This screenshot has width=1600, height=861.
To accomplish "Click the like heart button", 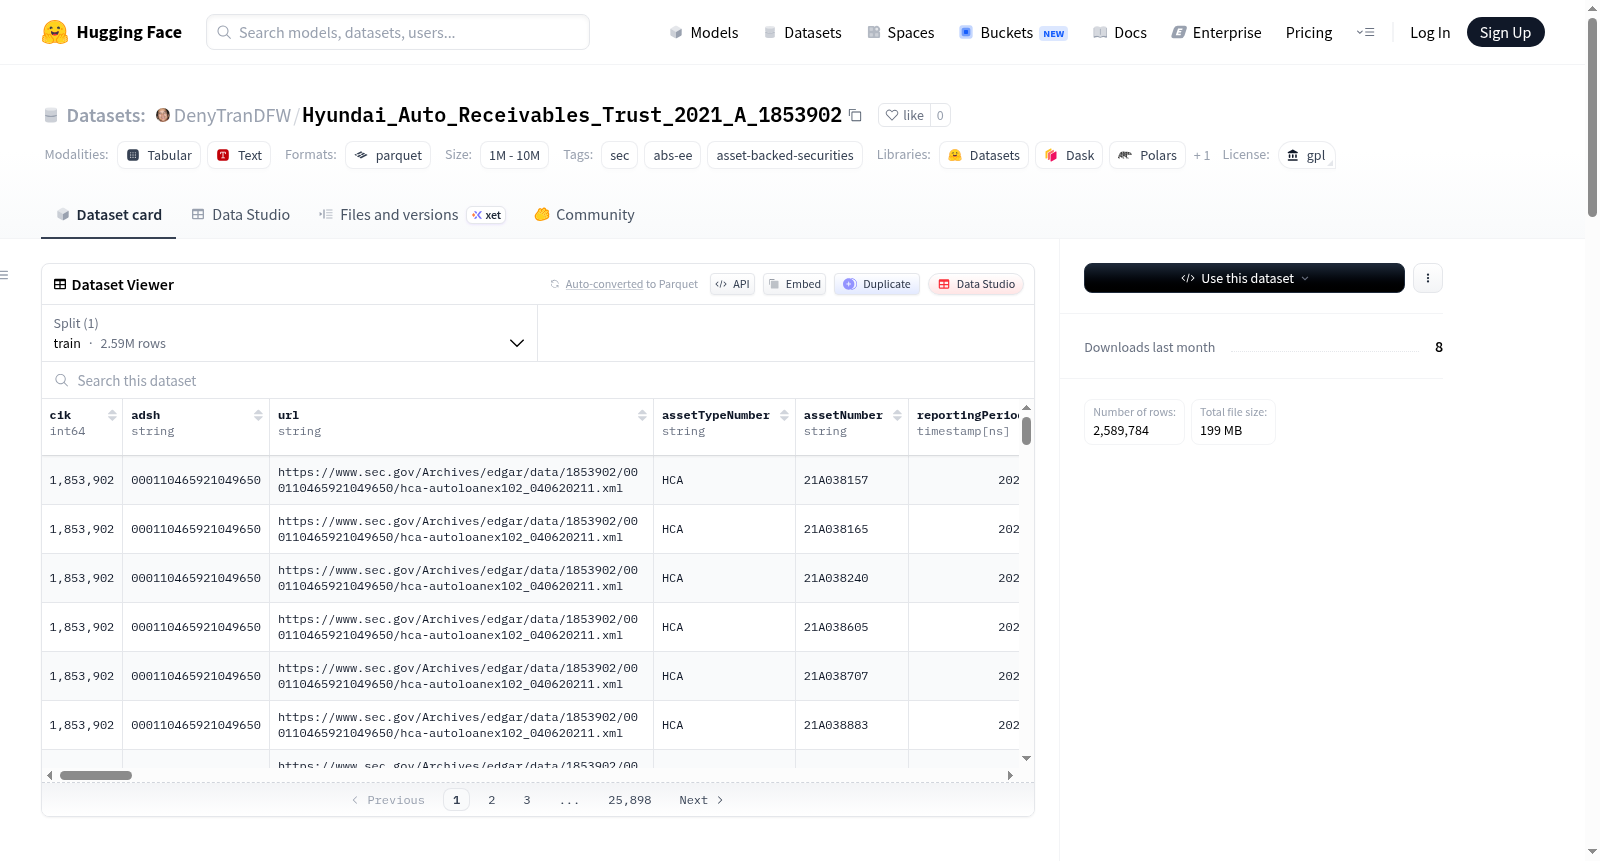I will [x=904, y=115].
